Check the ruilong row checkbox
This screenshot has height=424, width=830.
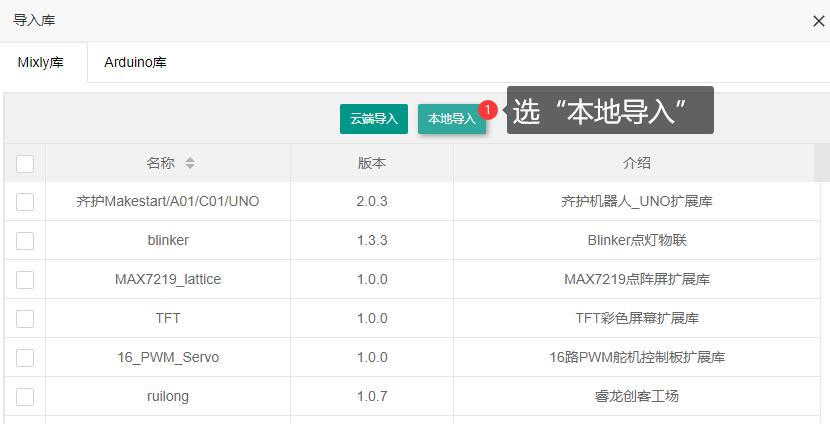[25, 396]
